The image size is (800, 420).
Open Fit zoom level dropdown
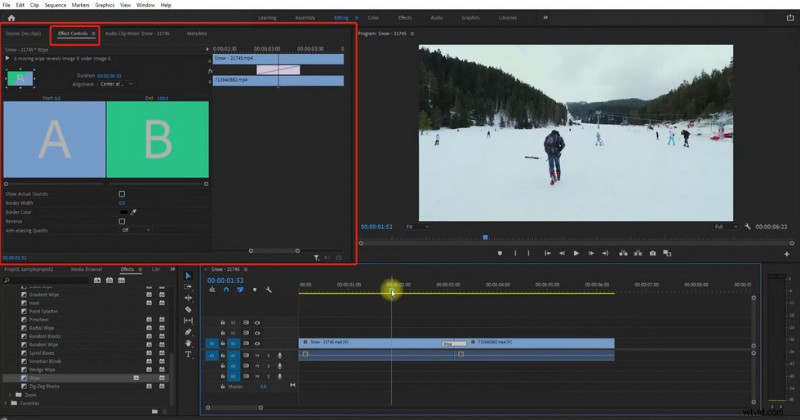[x=417, y=227]
